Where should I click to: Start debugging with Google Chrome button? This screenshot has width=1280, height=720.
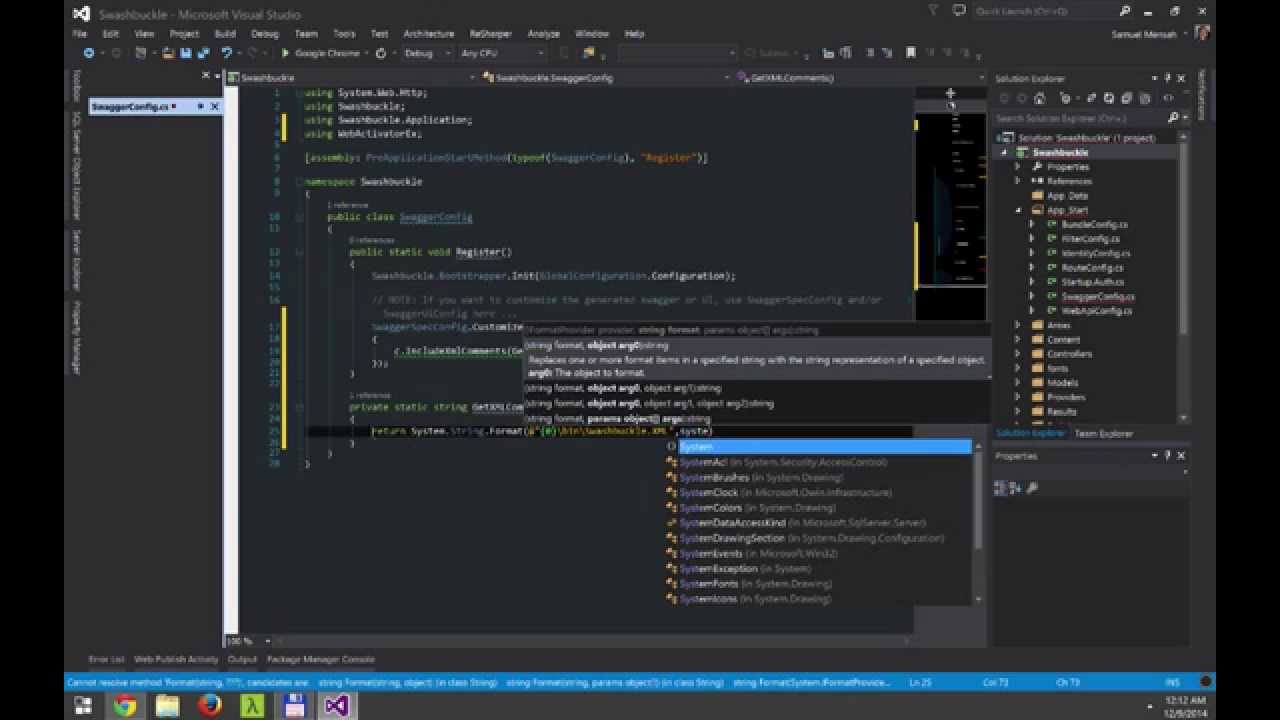pos(321,53)
